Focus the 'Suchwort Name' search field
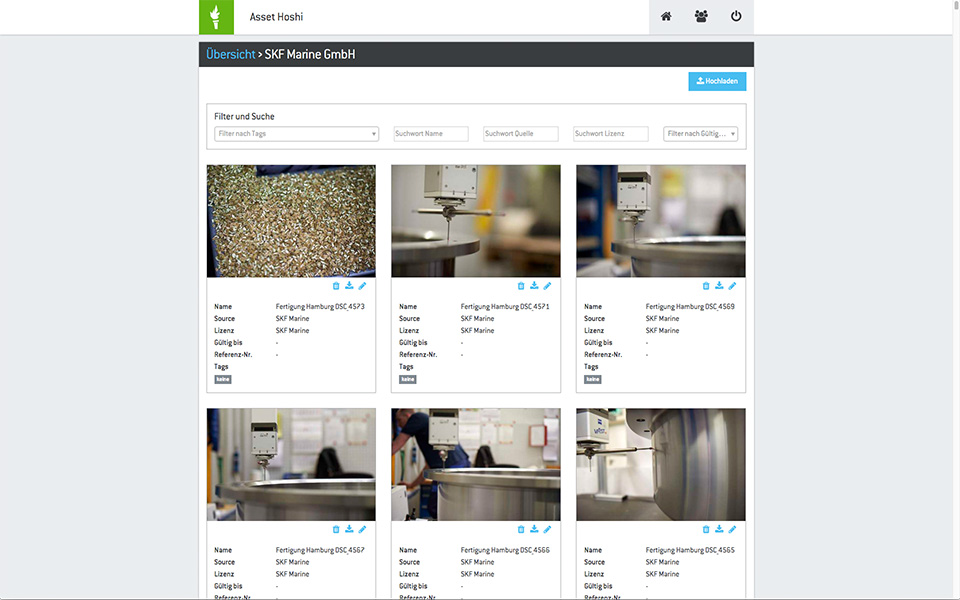This screenshot has height=600, width=960. click(431, 134)
